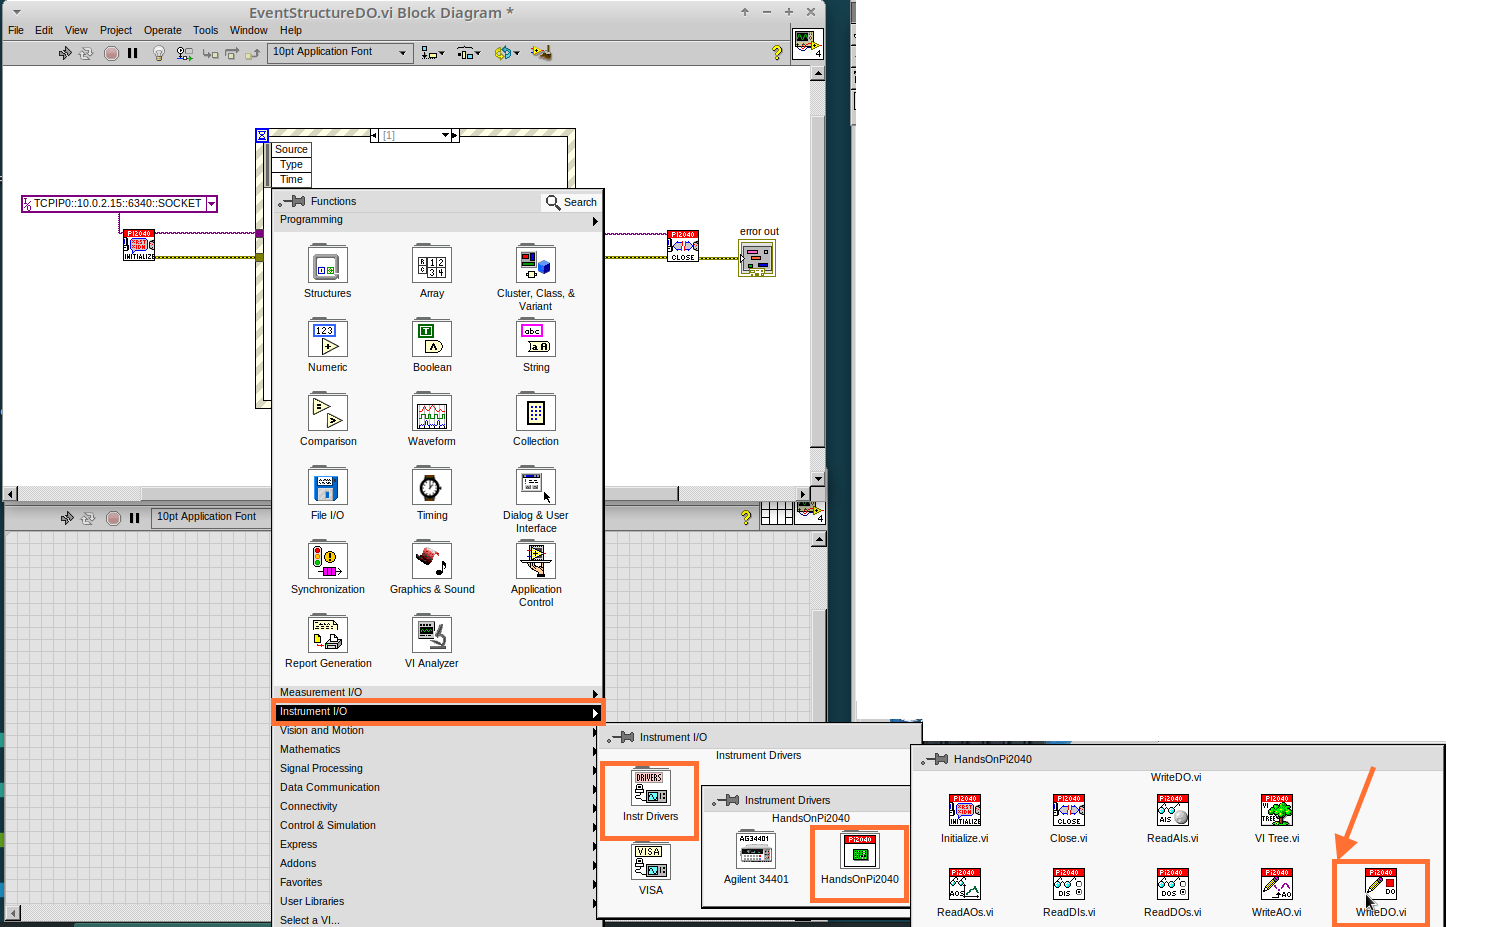Toggle Highlight Execution lightbulb

[158, 53]
